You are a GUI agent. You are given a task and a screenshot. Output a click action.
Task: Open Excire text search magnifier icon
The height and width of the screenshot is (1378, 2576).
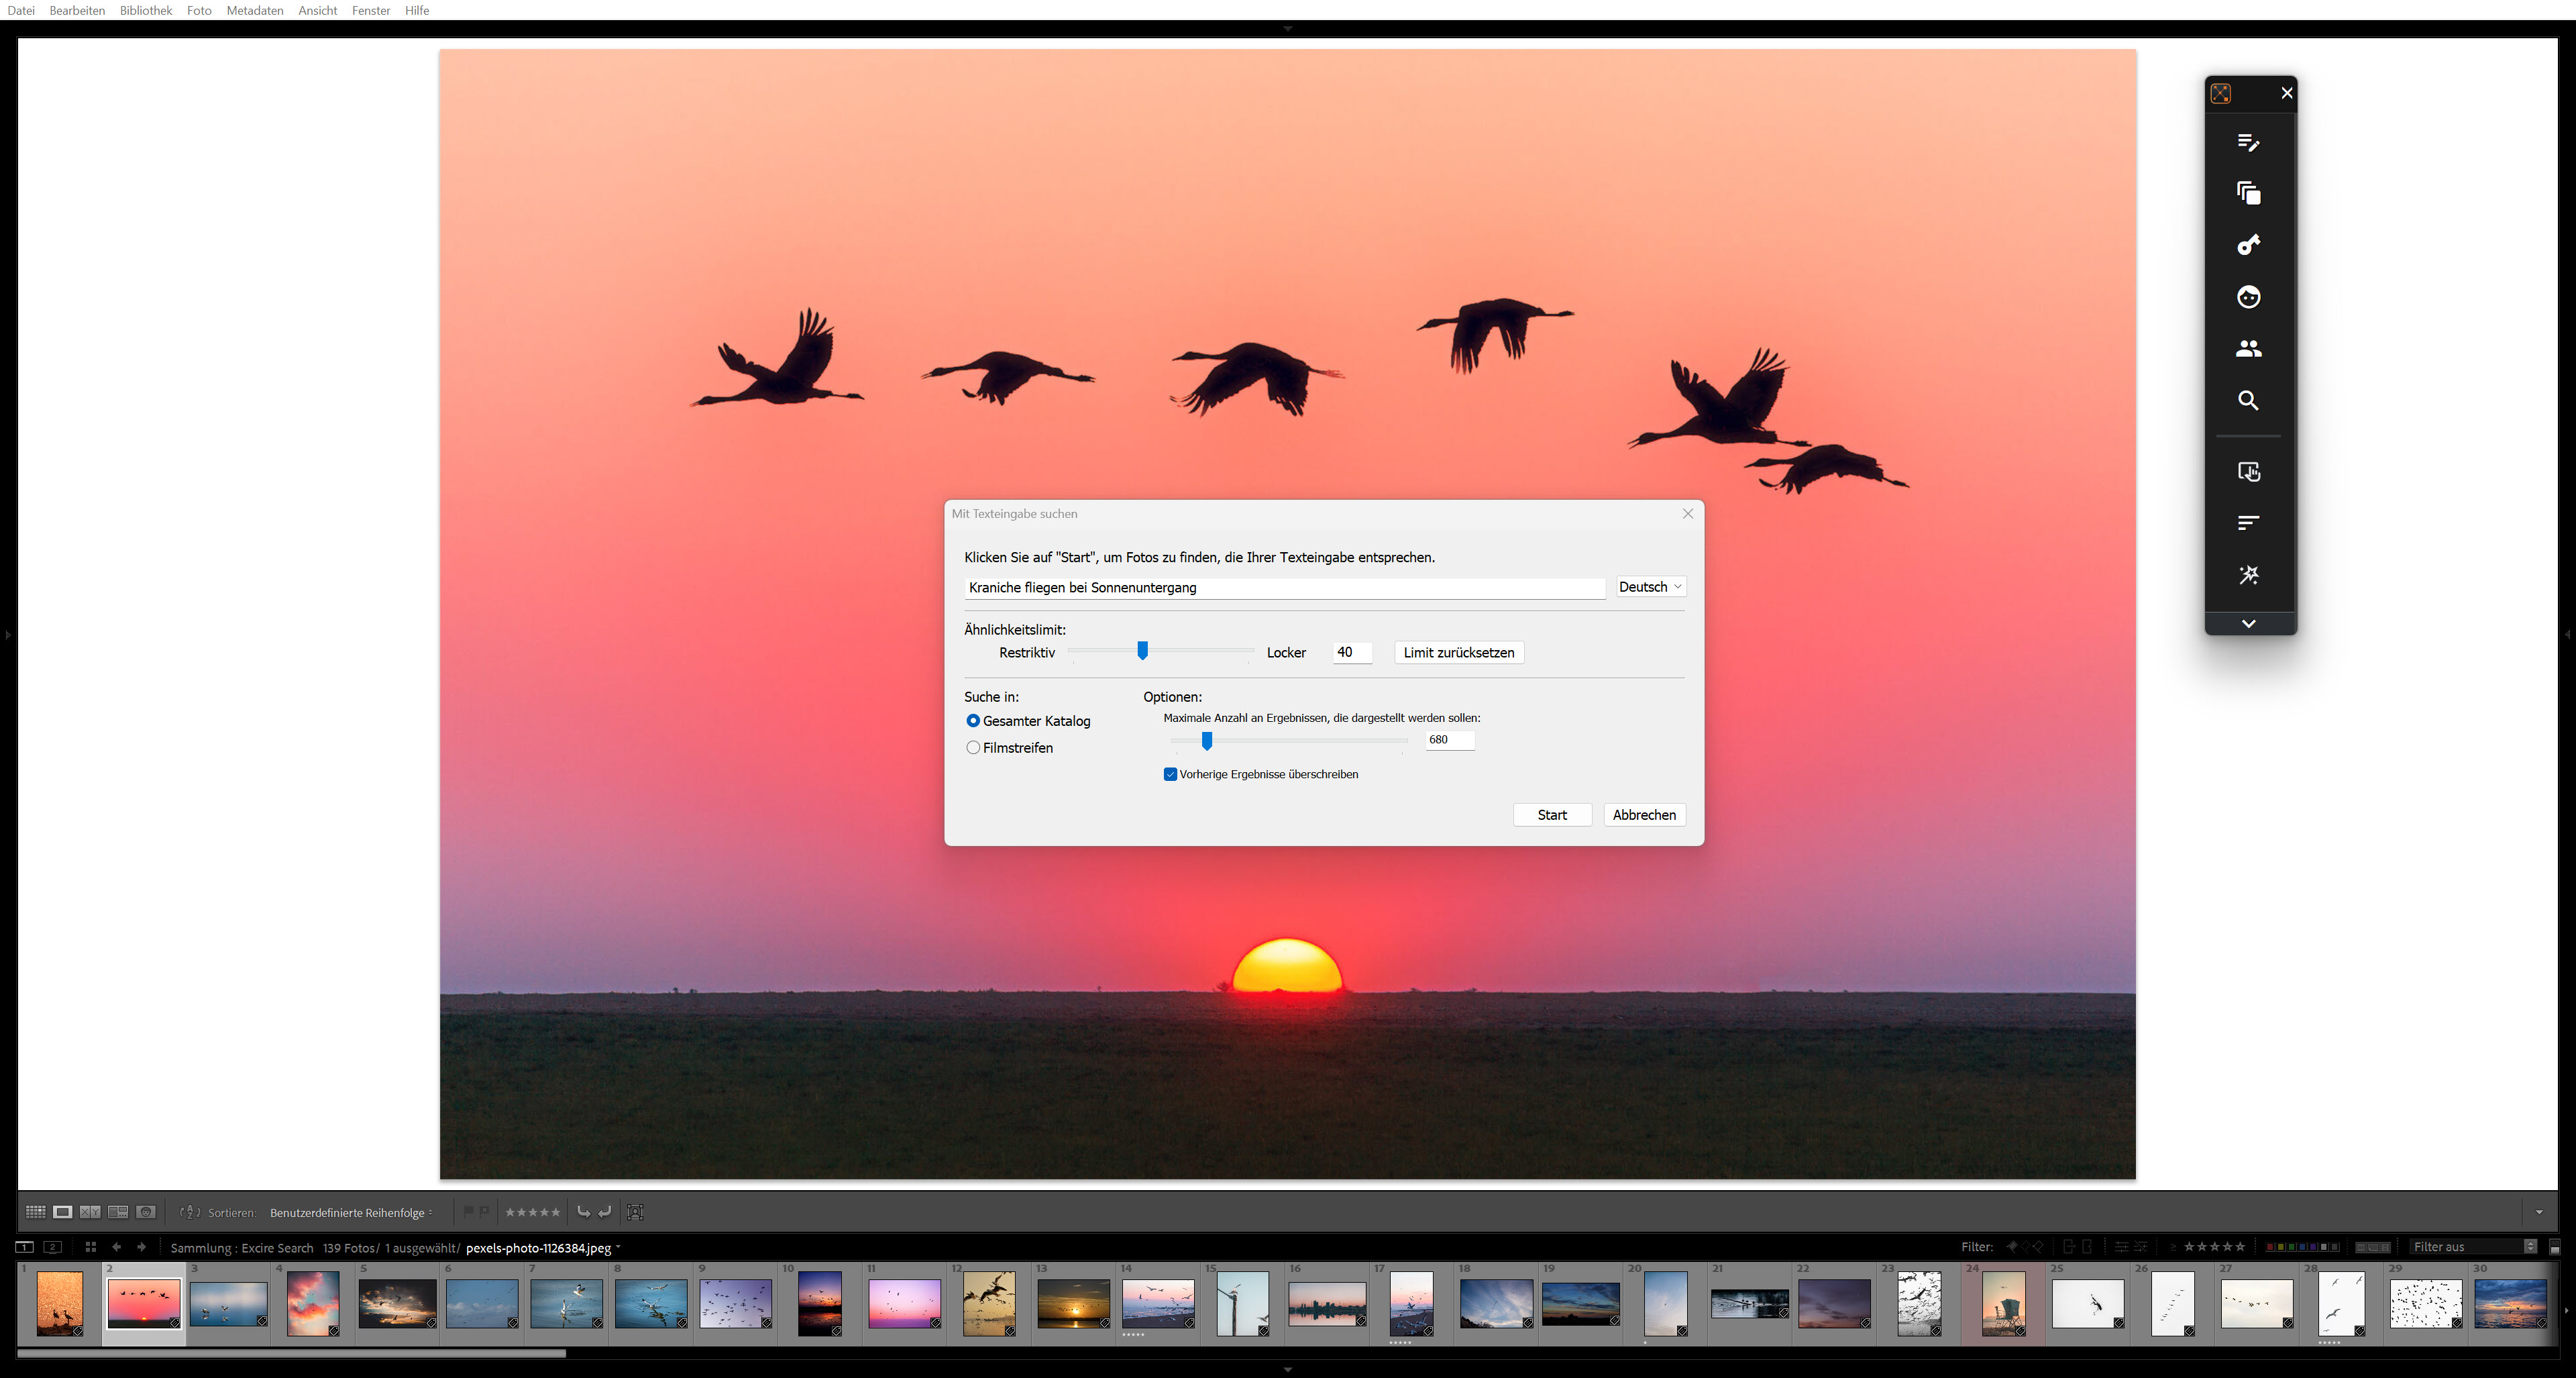[x=2248, y=401]
